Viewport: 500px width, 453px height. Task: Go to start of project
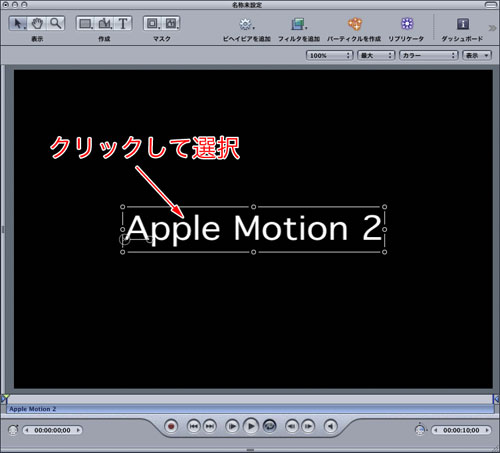click(x=194, y=426)
